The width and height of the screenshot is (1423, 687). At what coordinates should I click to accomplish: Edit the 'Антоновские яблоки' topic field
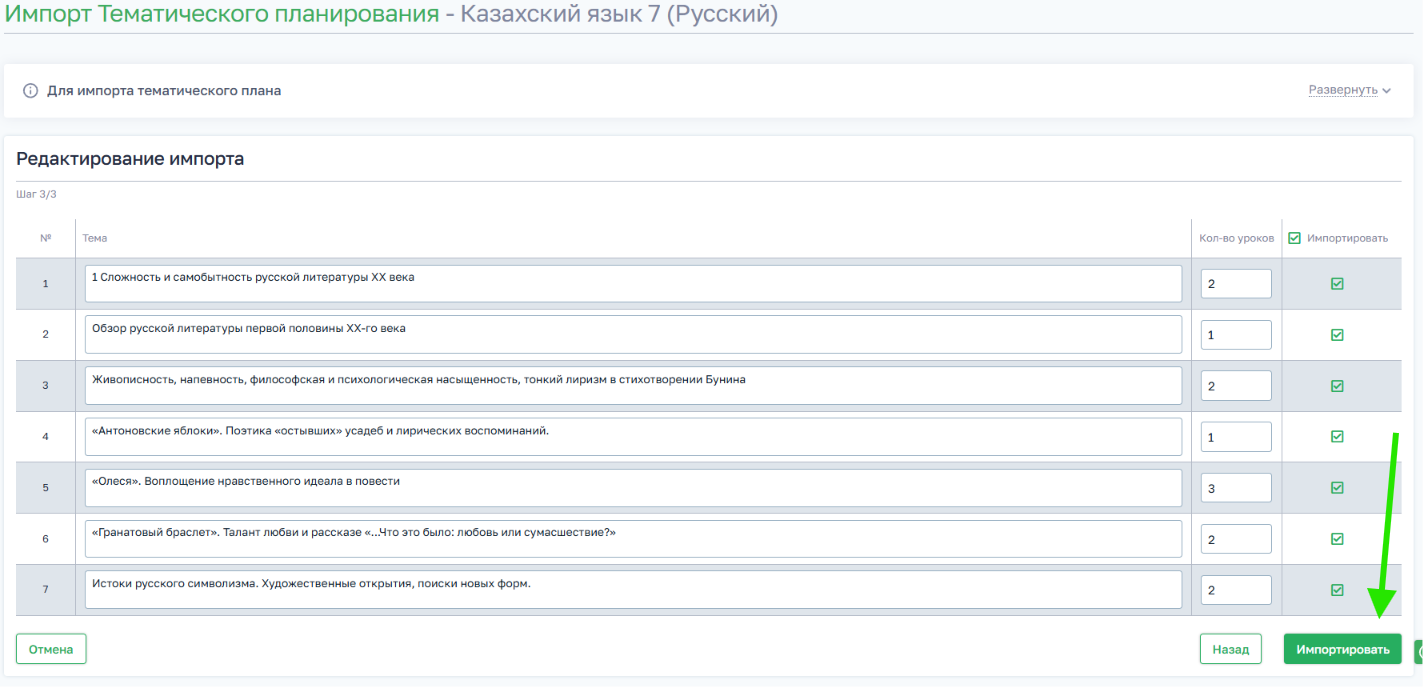point(633,436)
